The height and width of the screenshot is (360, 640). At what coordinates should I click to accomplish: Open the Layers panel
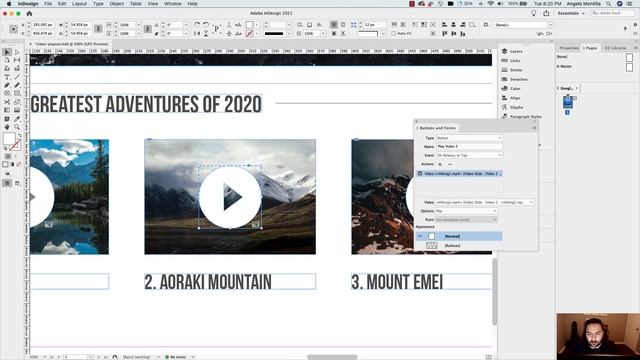point(512,51)
